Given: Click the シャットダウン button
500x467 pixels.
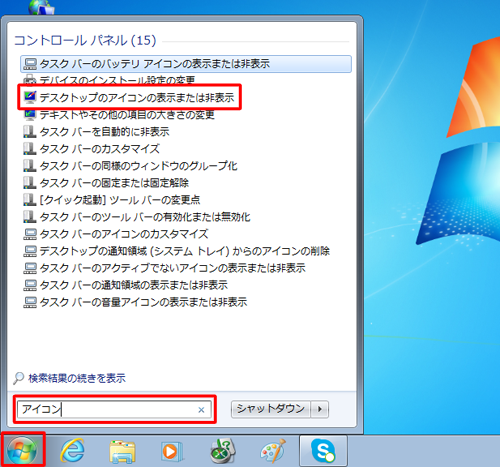Looking at the screenshot, I should 271,409.
